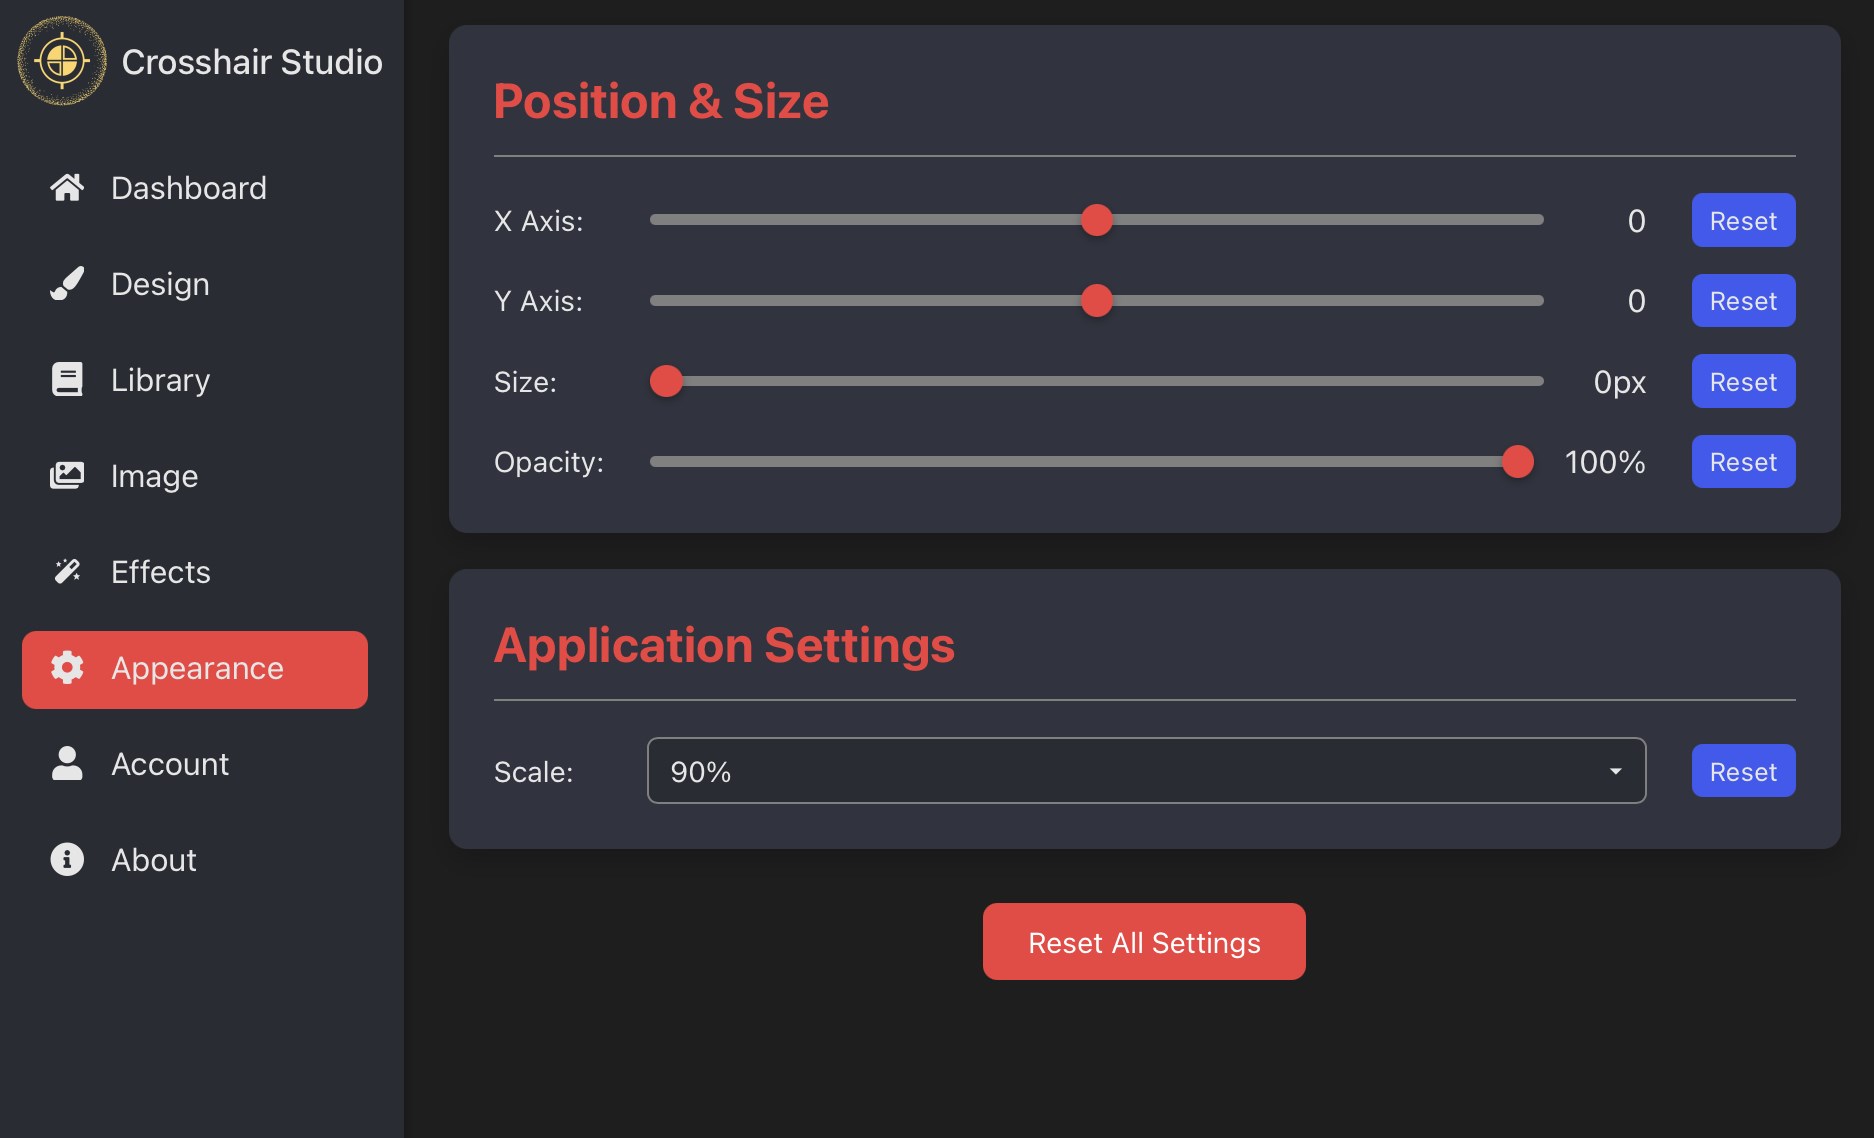Screen dimensions: 1874x1138
Task: Open the Dashboard home icon
Action: coord(67,187)
